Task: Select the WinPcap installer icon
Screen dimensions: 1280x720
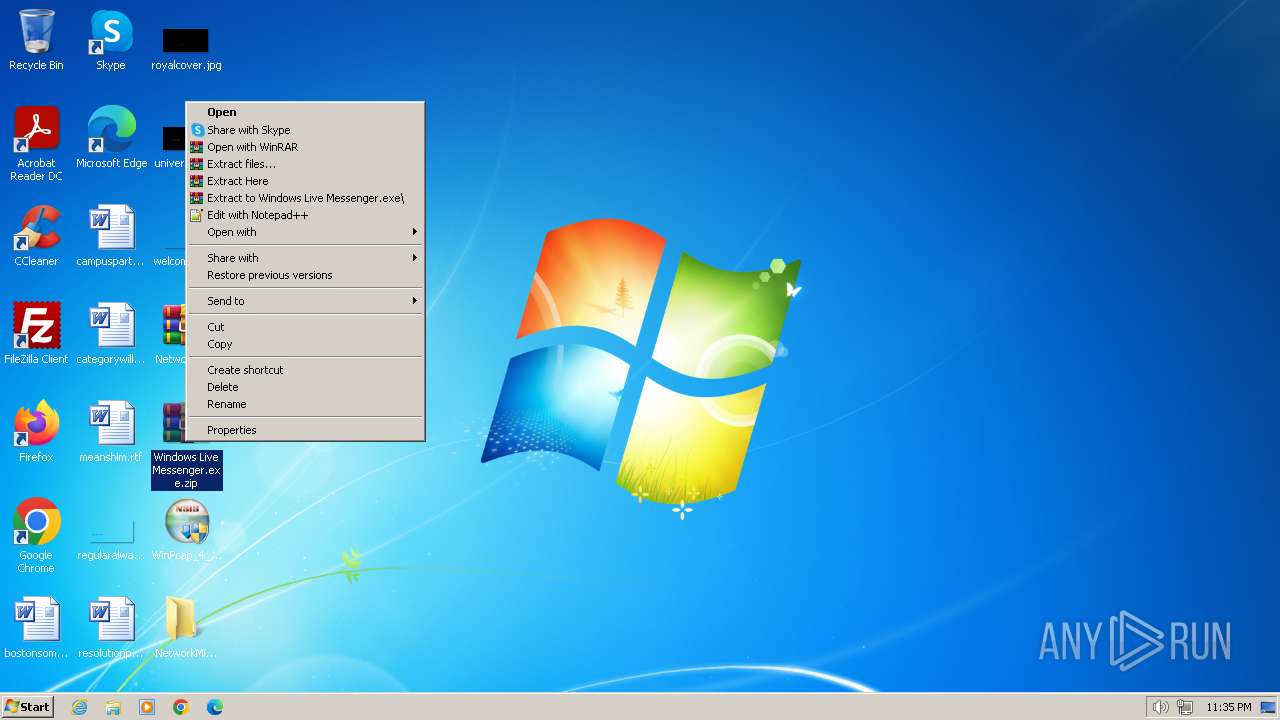Action: pos(186,530)
